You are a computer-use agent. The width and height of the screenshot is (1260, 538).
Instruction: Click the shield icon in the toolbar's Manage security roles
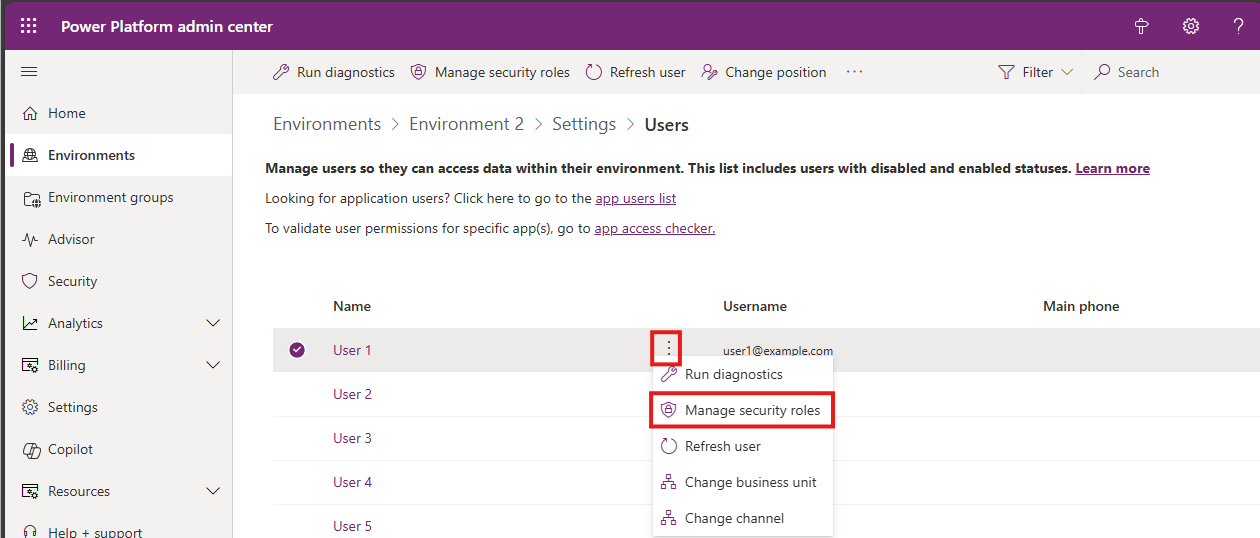click(x=419, y=72)
